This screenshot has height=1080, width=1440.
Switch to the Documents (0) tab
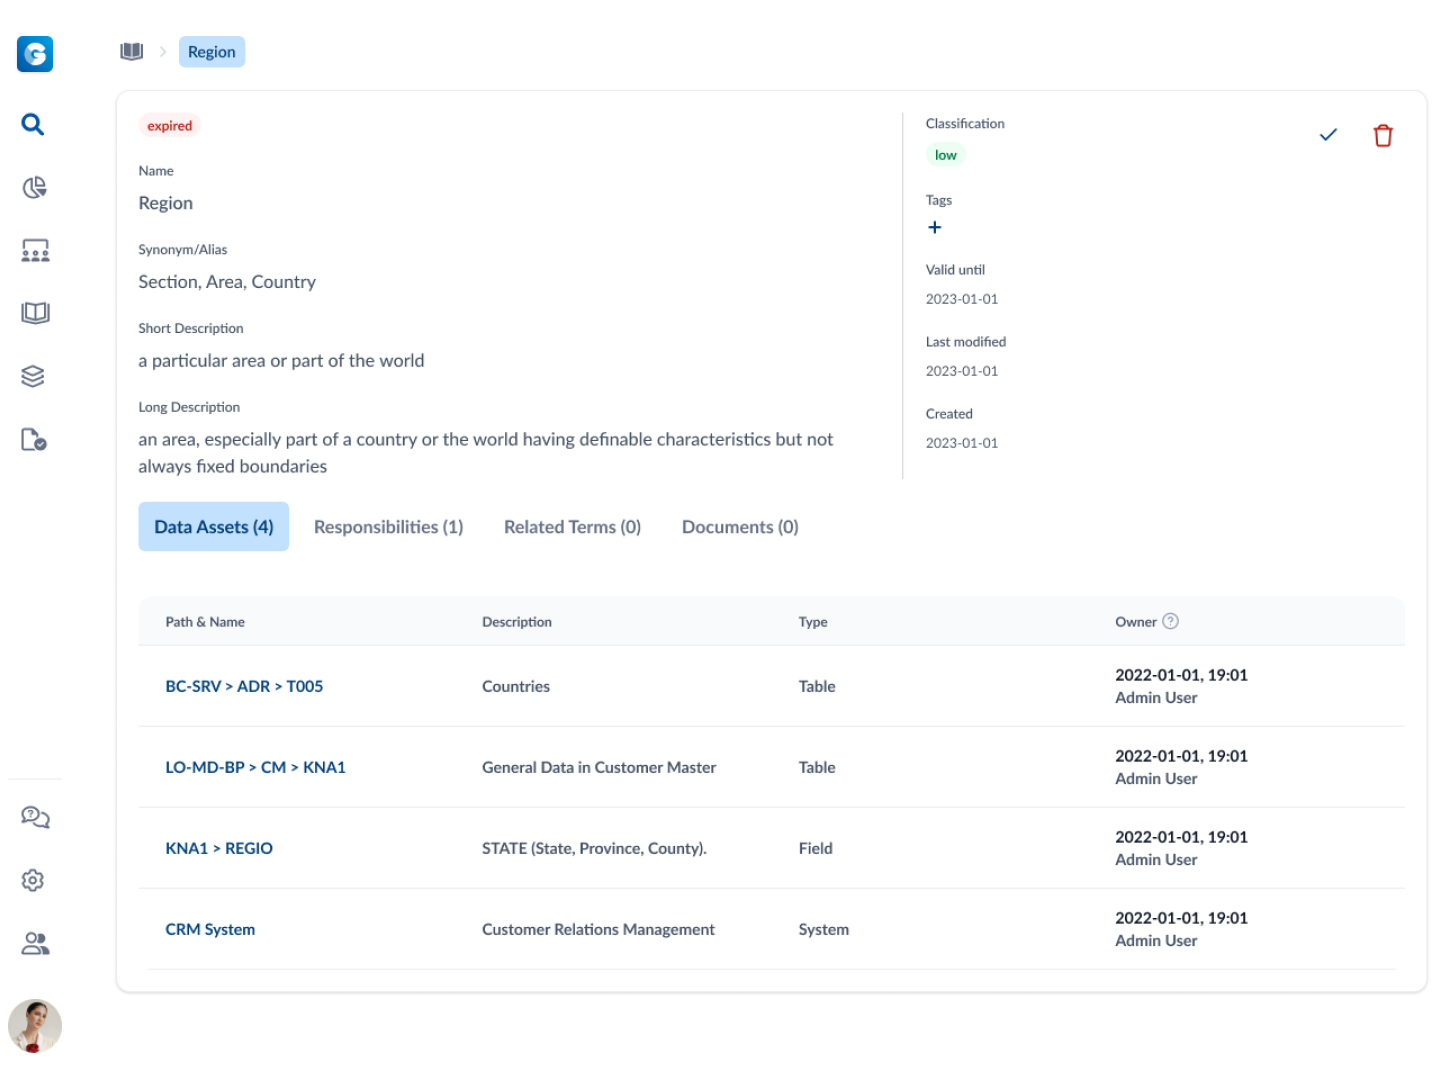(740, 527)
